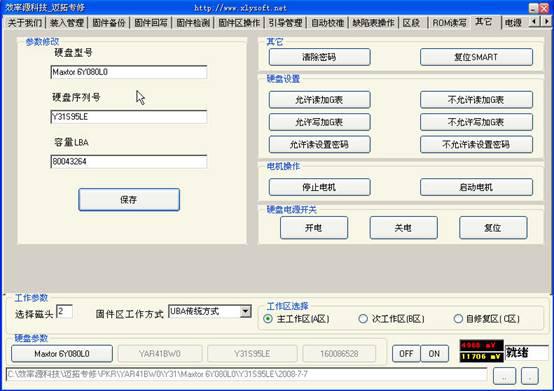
Task: Click the 保存 button
Action: click(x=129, y=200)
